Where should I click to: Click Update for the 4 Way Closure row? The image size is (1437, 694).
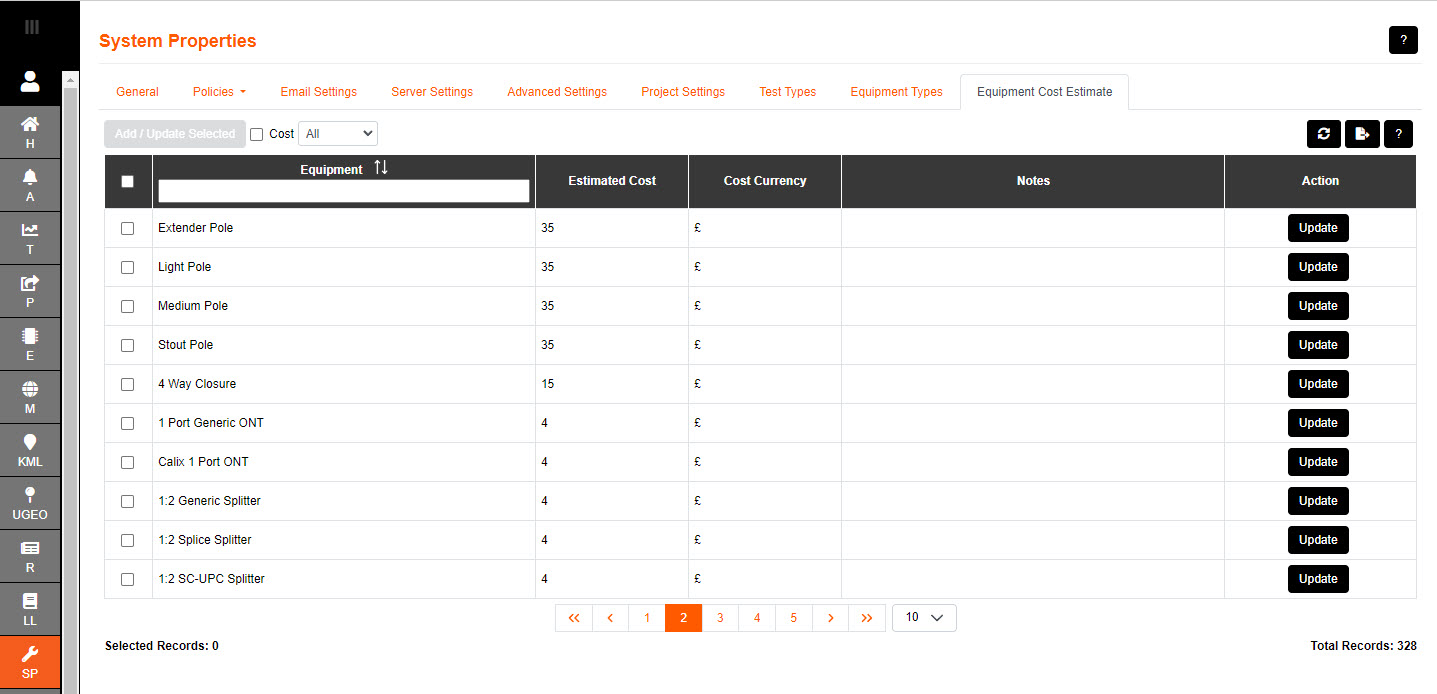tap(1317, 384)
